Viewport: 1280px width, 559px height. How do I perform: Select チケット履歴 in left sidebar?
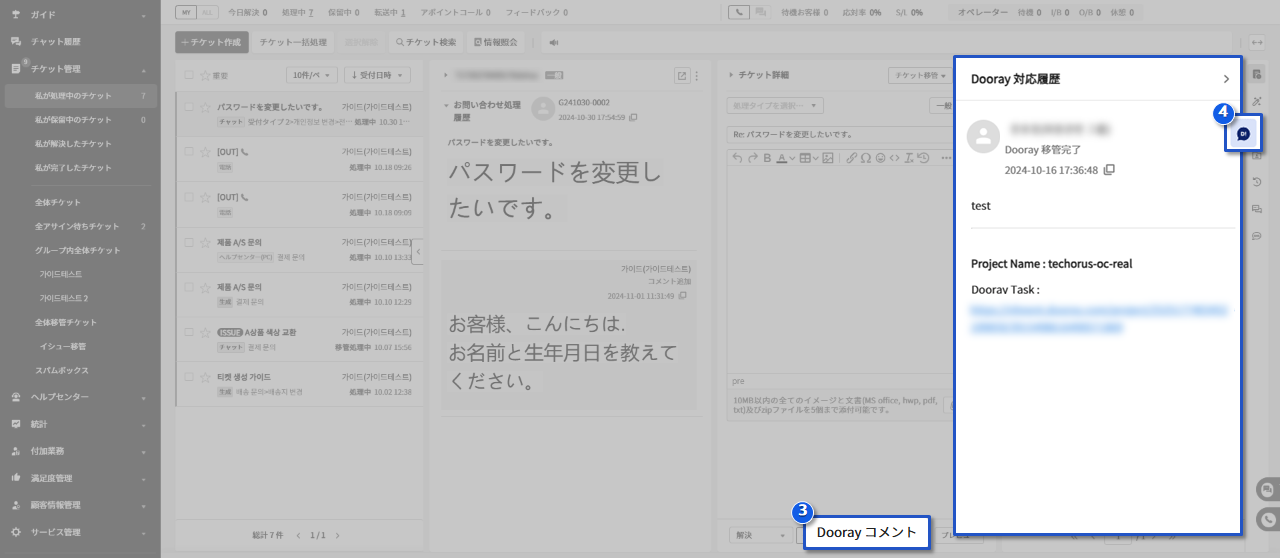tap(55, 42)
